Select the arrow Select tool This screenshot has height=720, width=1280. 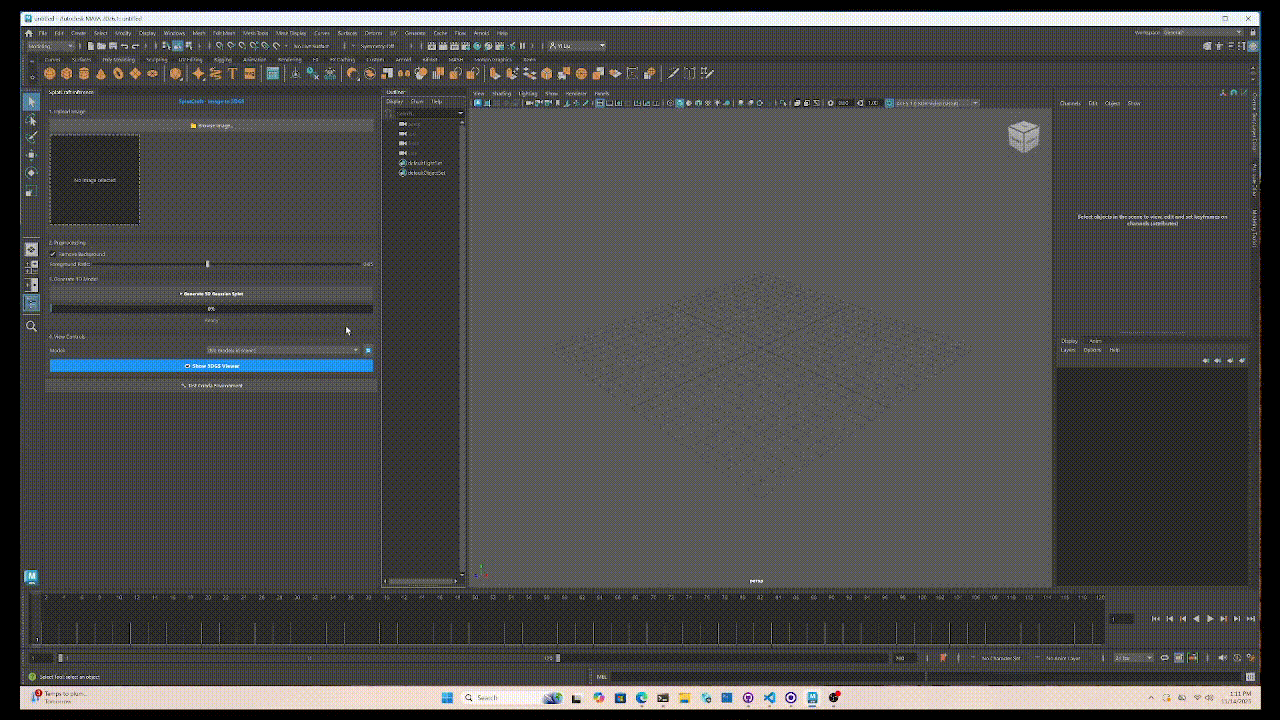[31, 102]
